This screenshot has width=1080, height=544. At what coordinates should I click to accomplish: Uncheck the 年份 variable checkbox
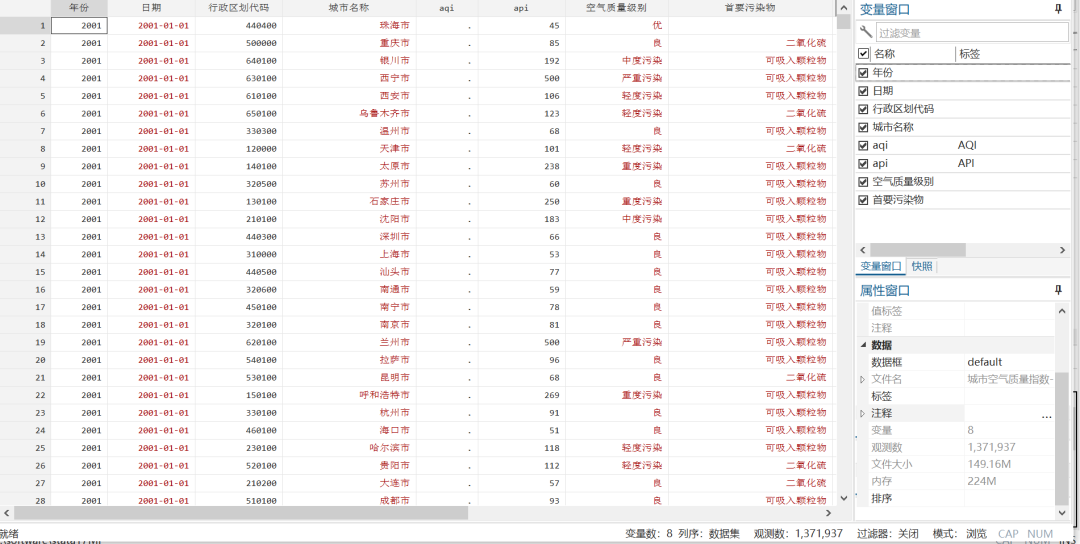(863, 72)
